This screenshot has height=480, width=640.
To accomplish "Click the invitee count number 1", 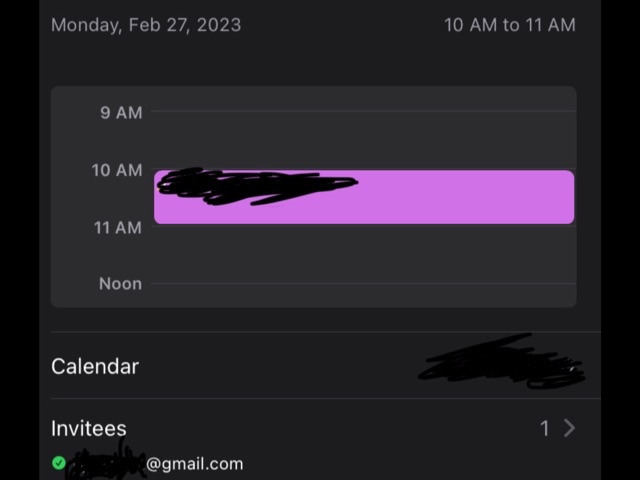I will (545, 428).
